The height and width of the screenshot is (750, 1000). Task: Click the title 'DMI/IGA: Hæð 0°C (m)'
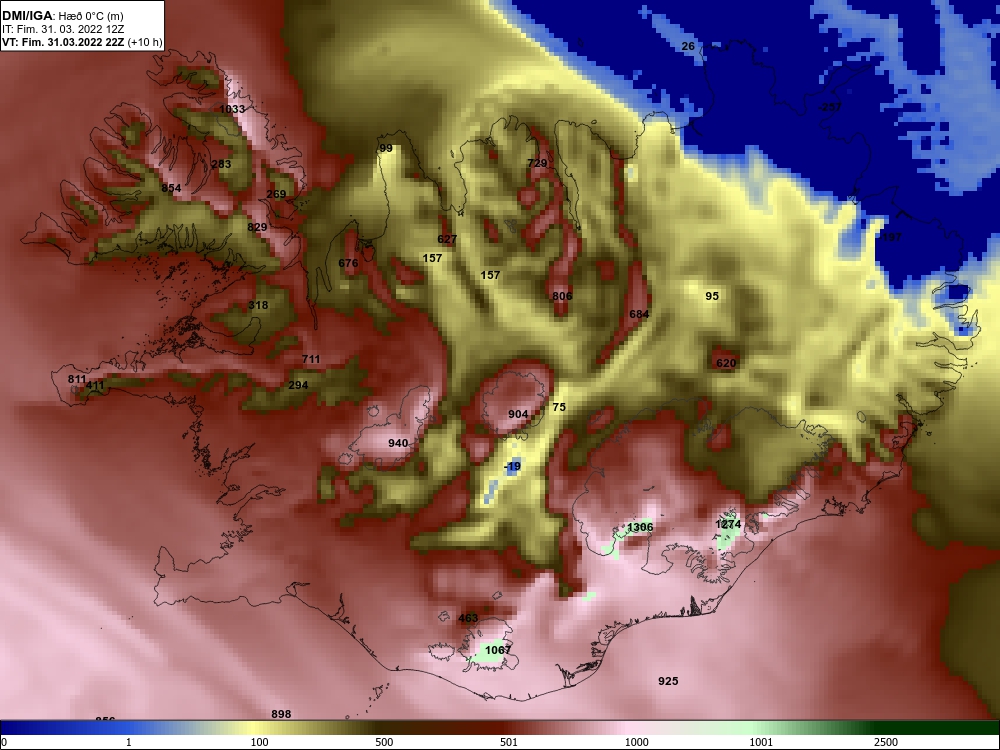(62, 16)
